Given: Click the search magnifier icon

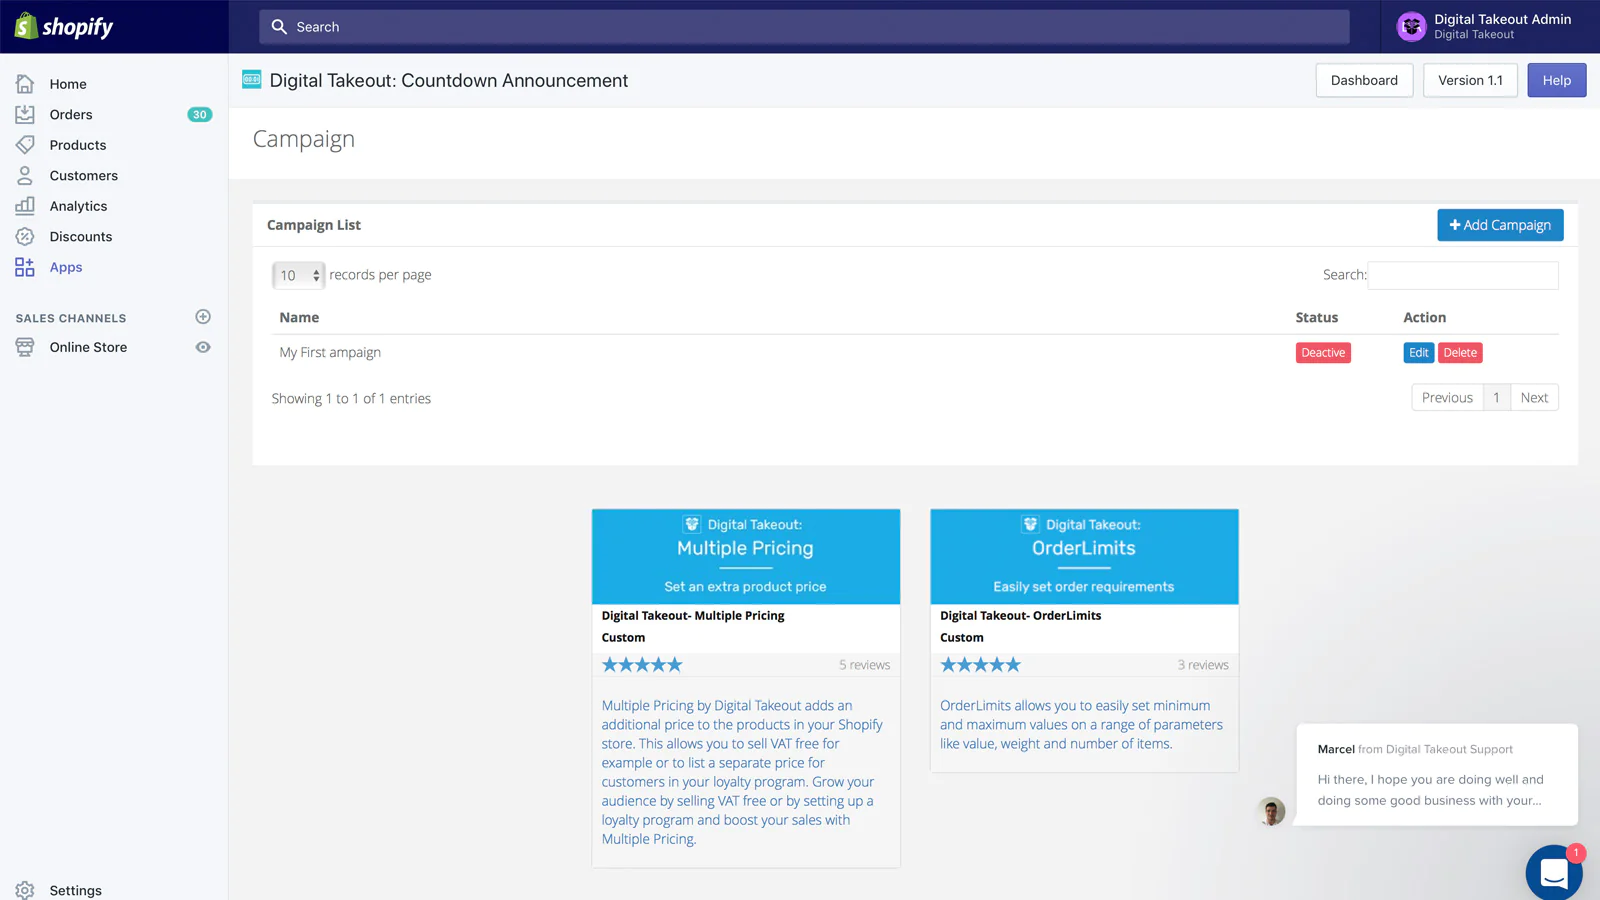Looking at the screenshot, I should click(x=279, y=27).
